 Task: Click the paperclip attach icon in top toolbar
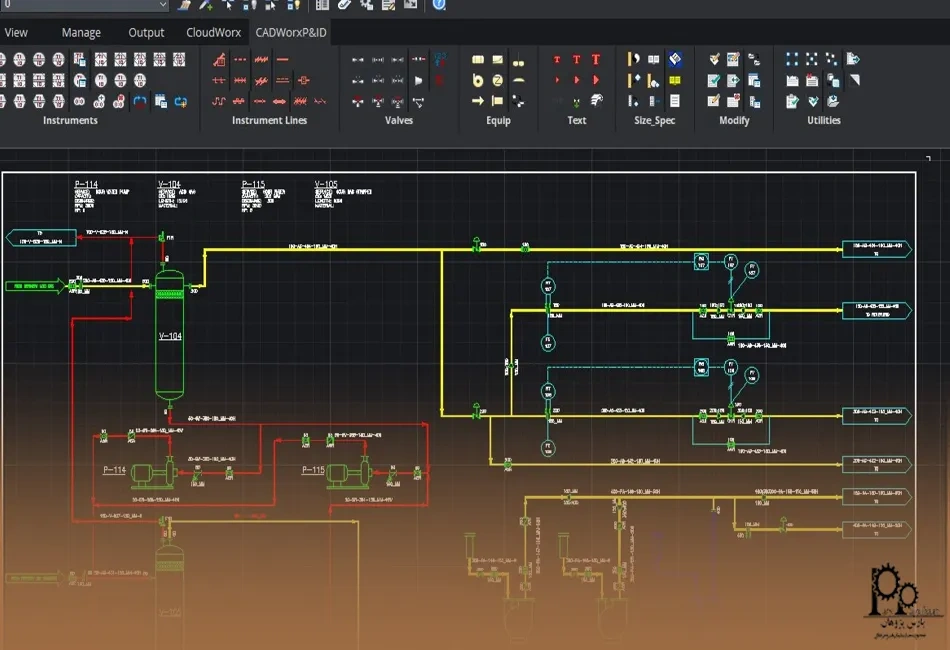tap(344, 5)
